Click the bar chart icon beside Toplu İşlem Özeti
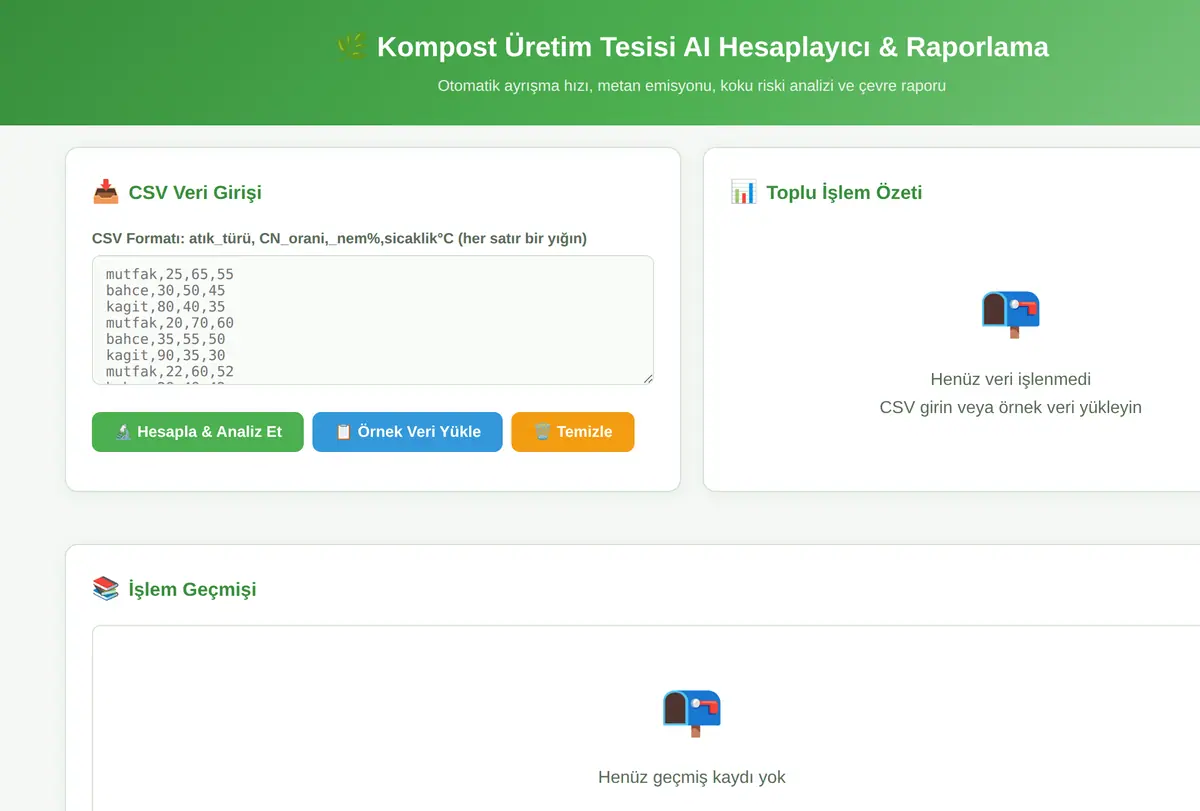The width and height of the screenshot is (1200, 811). 744,192
